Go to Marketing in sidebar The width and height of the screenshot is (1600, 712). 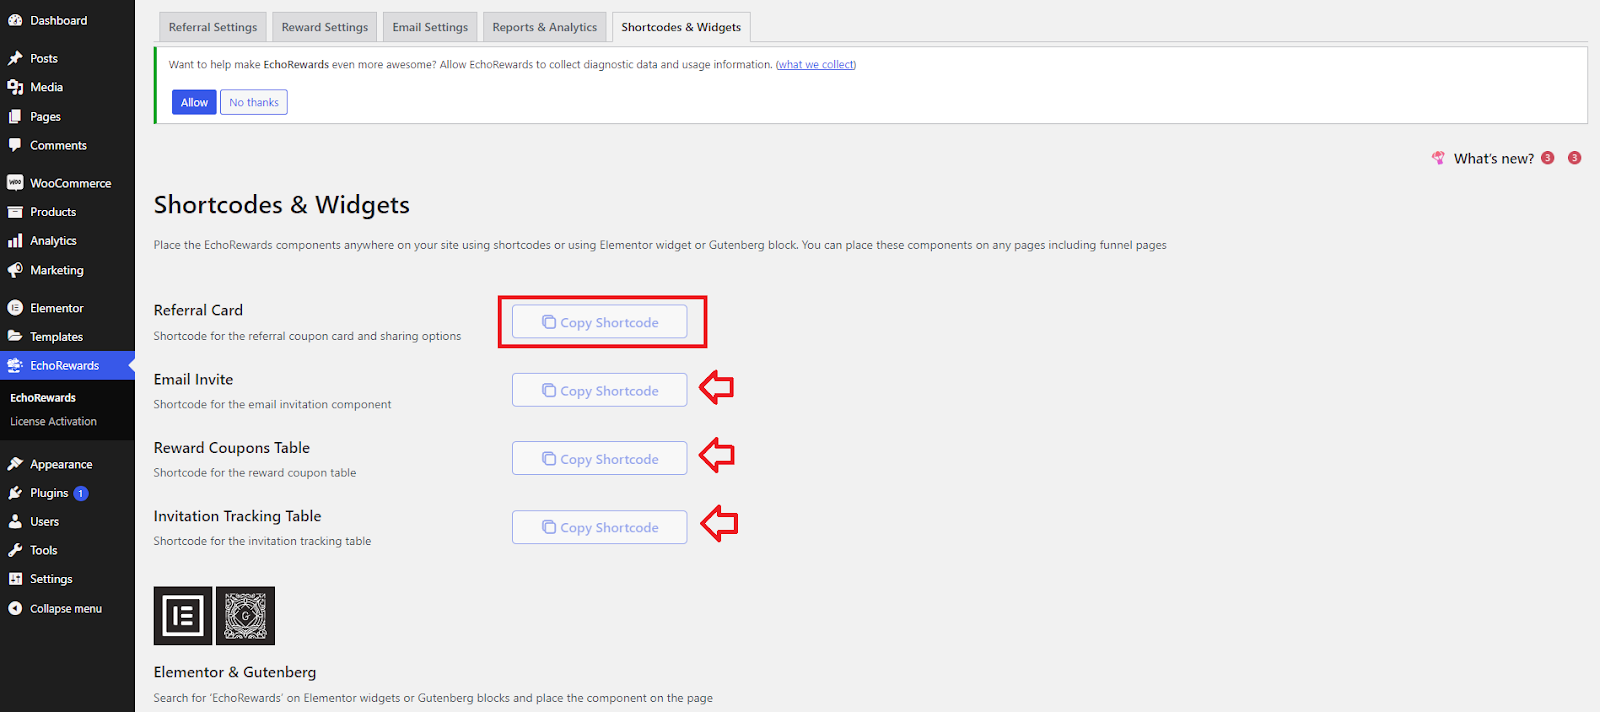[x=56, y=270]
